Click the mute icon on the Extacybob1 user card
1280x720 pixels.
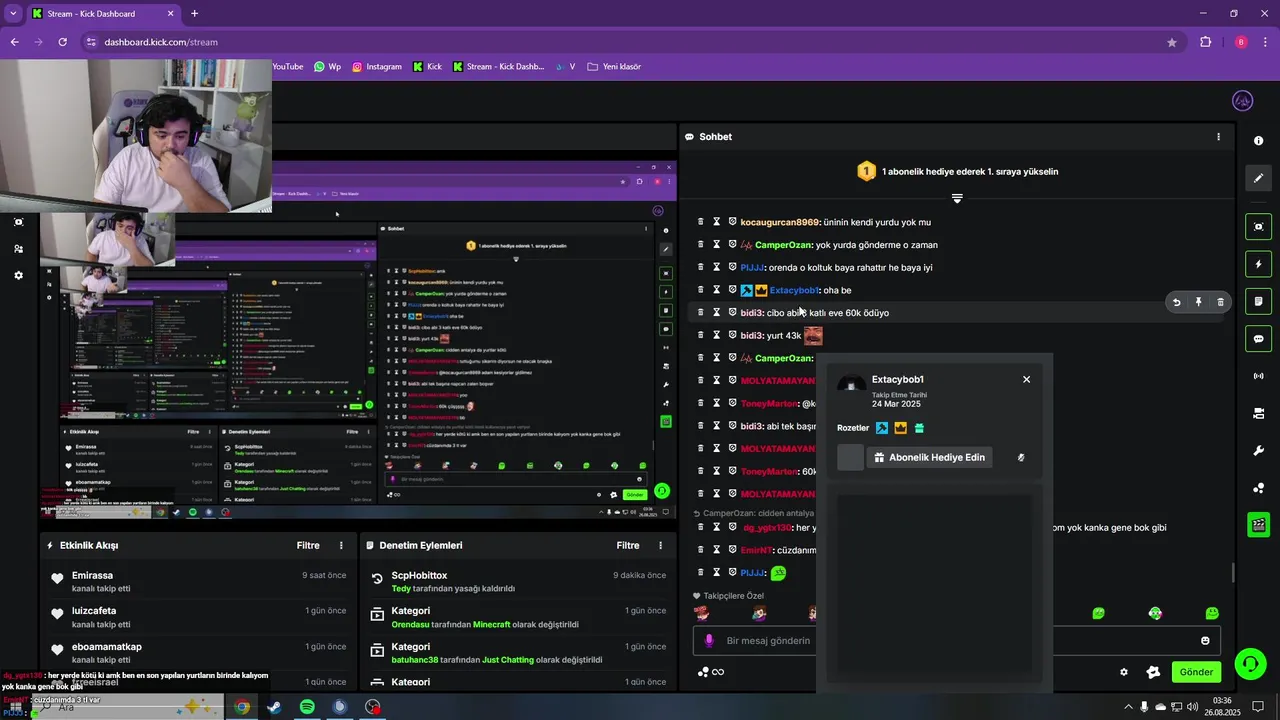(x=1021, y=457)
